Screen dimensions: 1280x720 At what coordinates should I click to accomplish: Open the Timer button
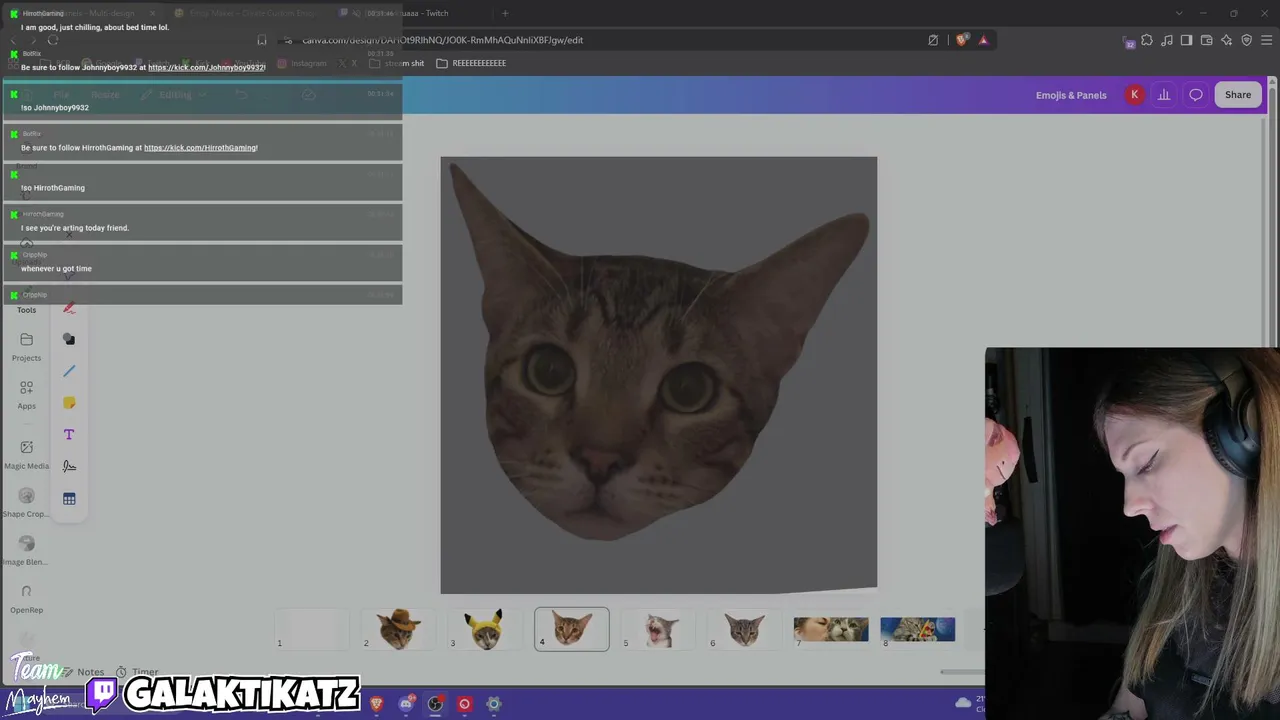(x=137, y=672)
